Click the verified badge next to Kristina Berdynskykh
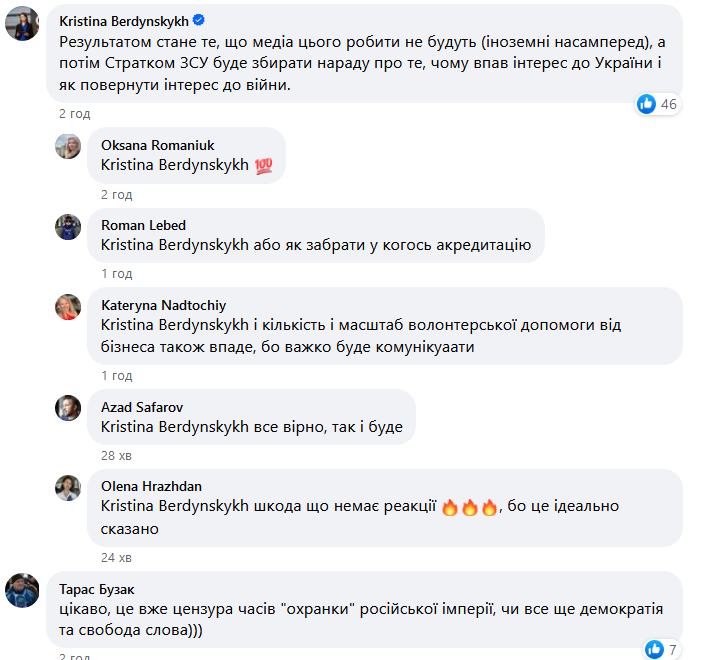Screen dimensions: 709x660 [199, 21]
